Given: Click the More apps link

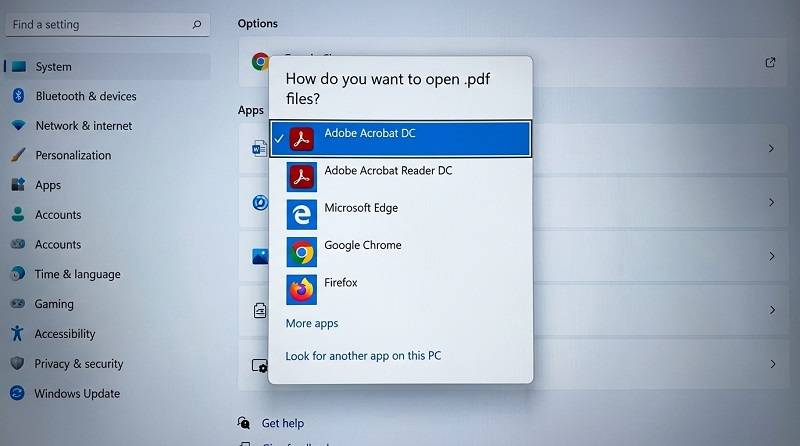Looking at the screenshot, I should coord(312,324).
